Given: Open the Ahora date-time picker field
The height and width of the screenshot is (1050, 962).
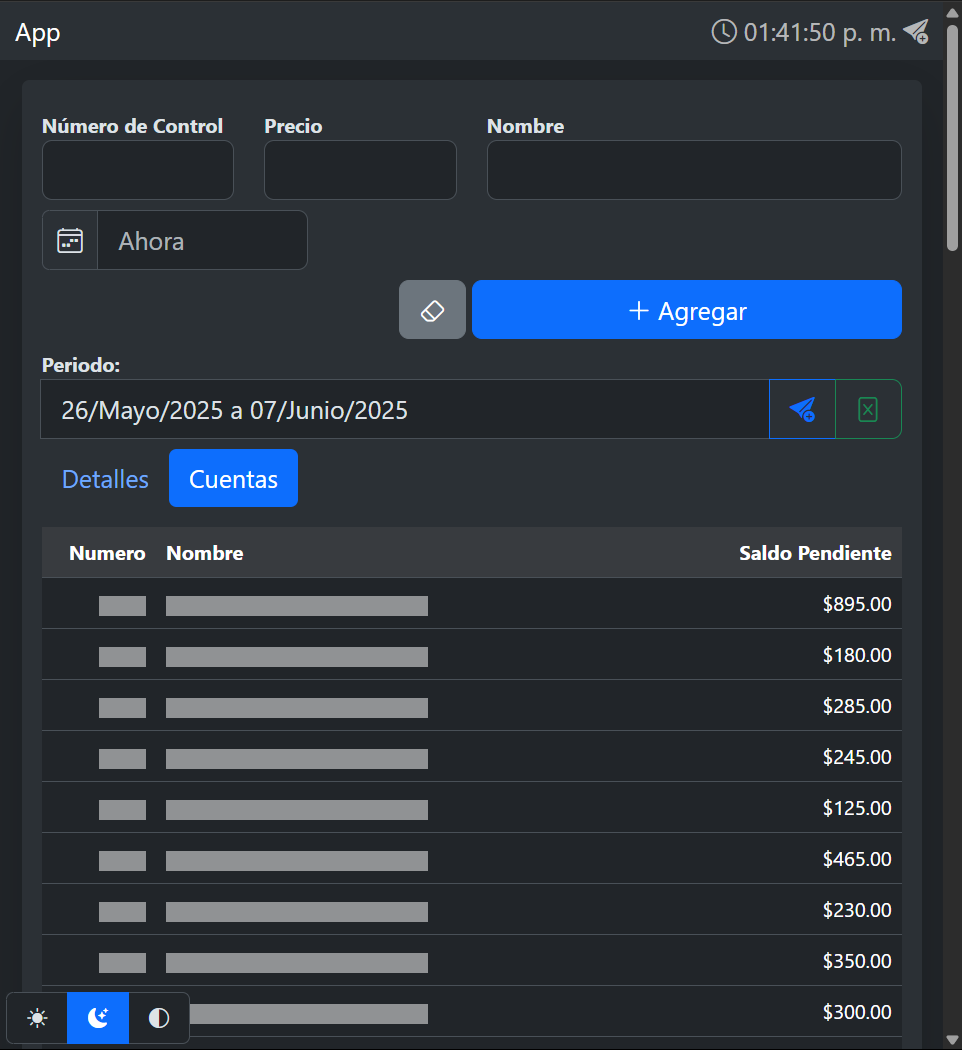Looking at the screenshot, I should pyautogui.click(x=202, y=240).
